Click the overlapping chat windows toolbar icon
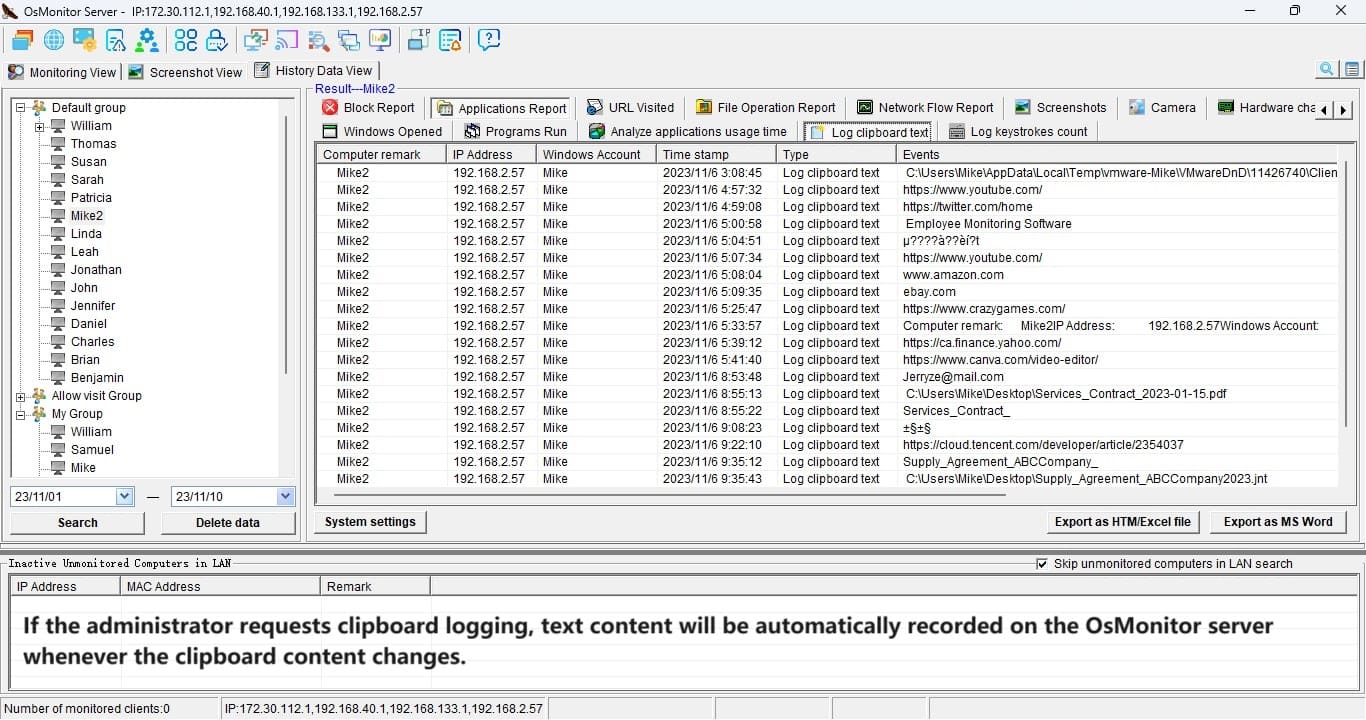 [x=349, y=40]
